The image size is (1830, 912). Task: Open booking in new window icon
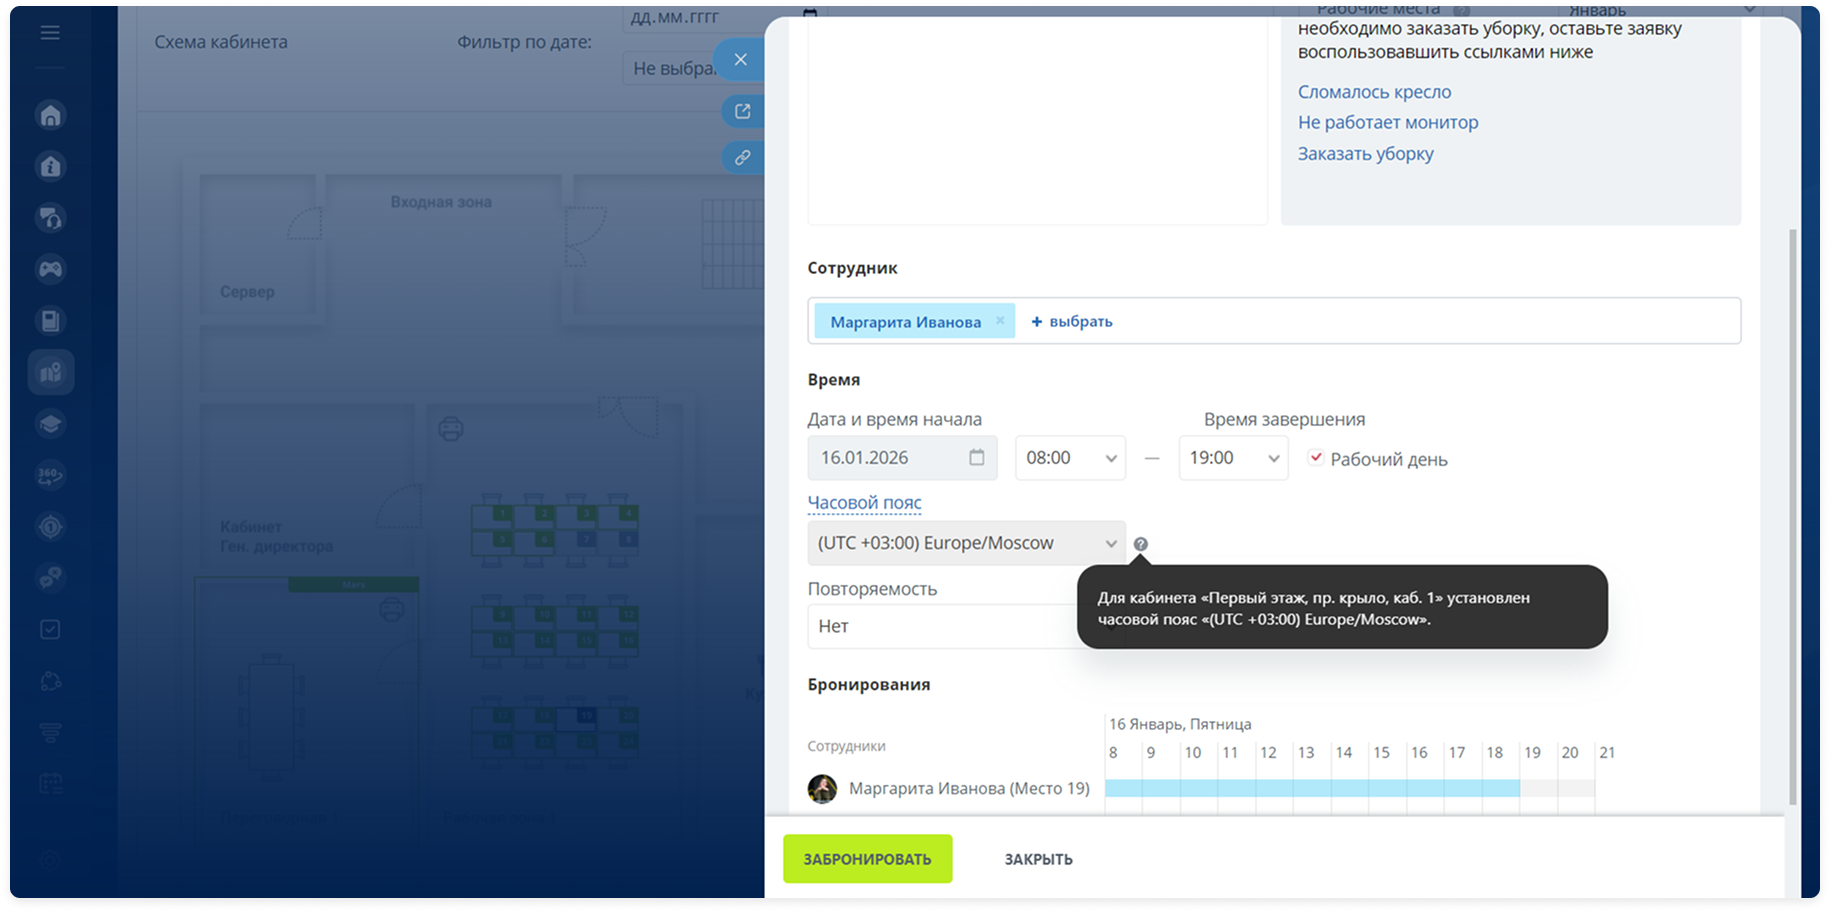point(742,111)
